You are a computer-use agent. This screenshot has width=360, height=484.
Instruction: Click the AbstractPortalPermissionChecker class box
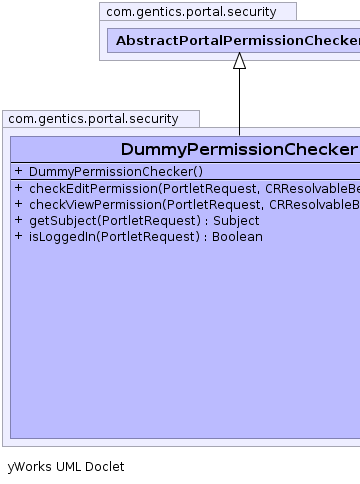(234, 40)
